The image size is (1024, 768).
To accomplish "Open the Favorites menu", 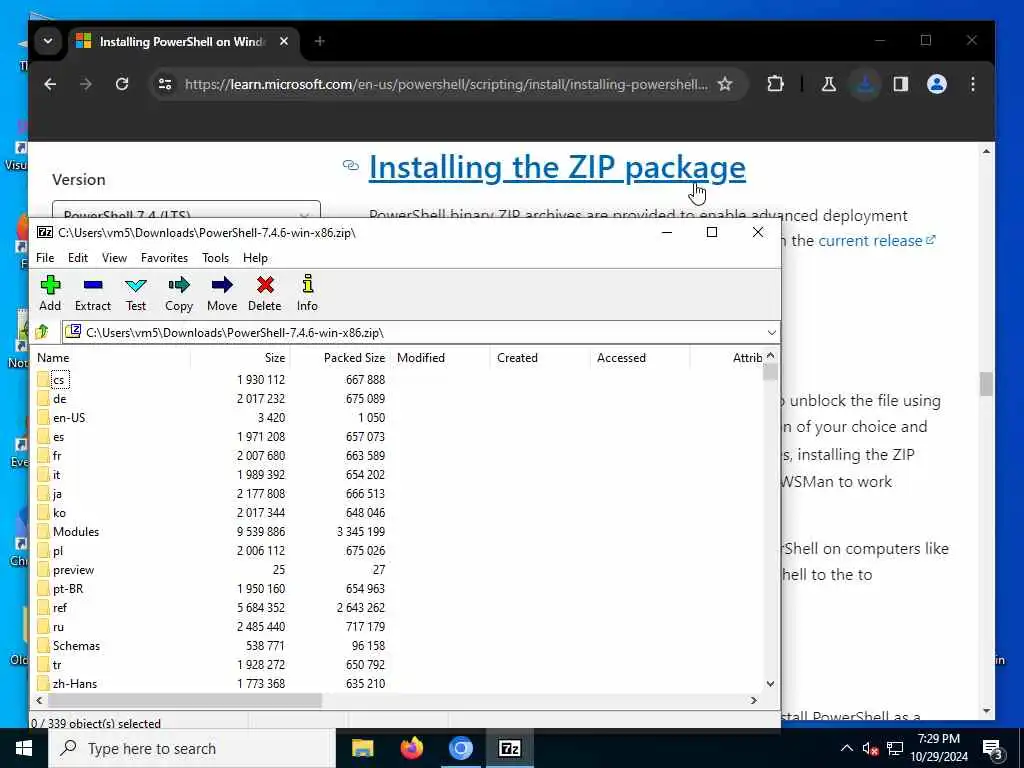I will click(165, 258).
